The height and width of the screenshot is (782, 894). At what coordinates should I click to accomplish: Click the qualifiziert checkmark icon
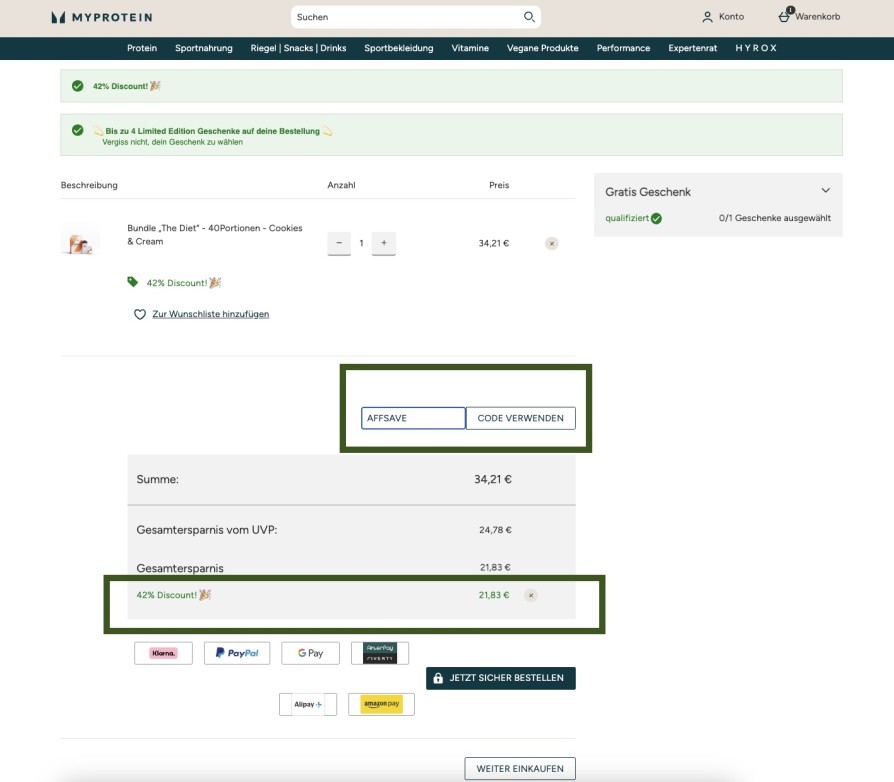656,218
